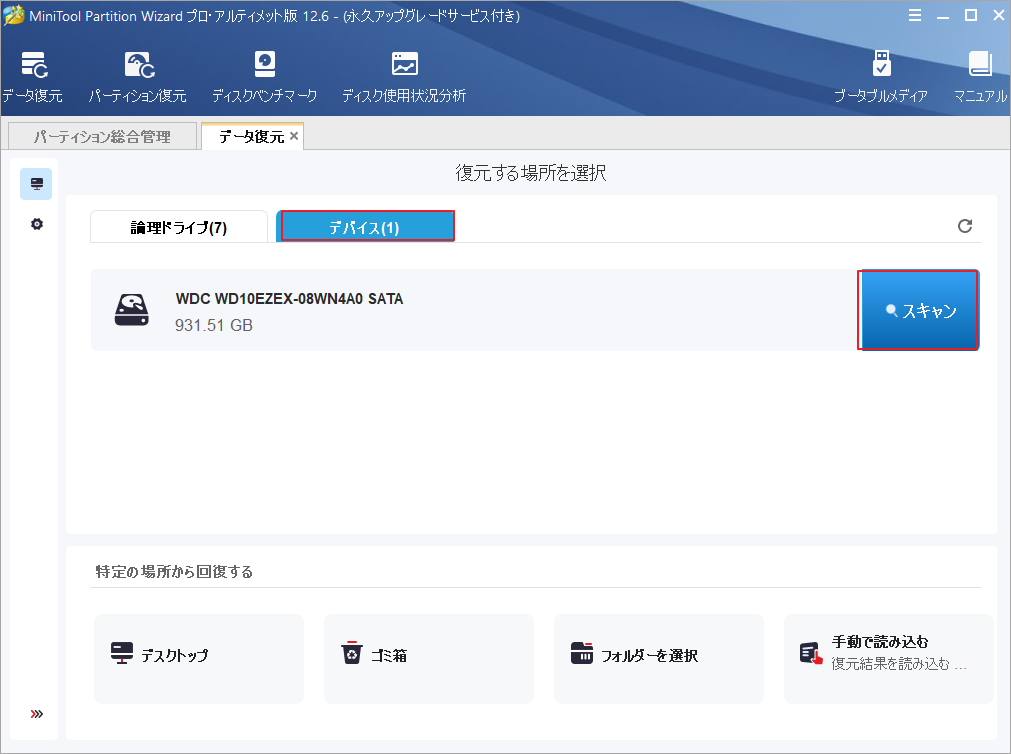Recover from ゴミ箱 location
This screenshot has width=1011, height=754.
coord(429,659)
